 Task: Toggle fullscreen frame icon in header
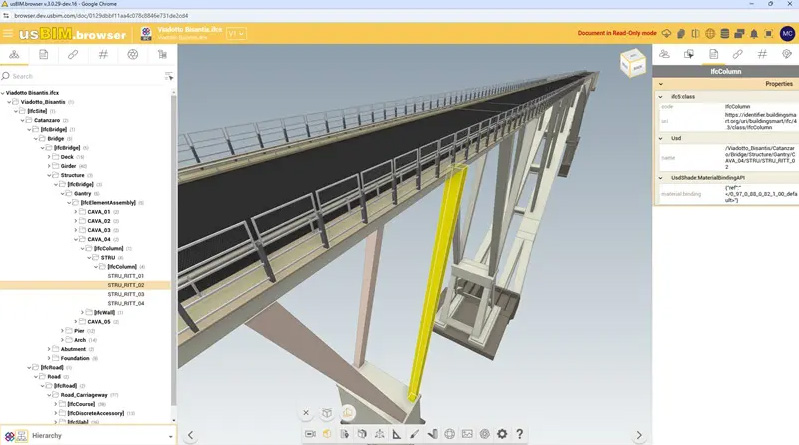[x=768, y=34]
